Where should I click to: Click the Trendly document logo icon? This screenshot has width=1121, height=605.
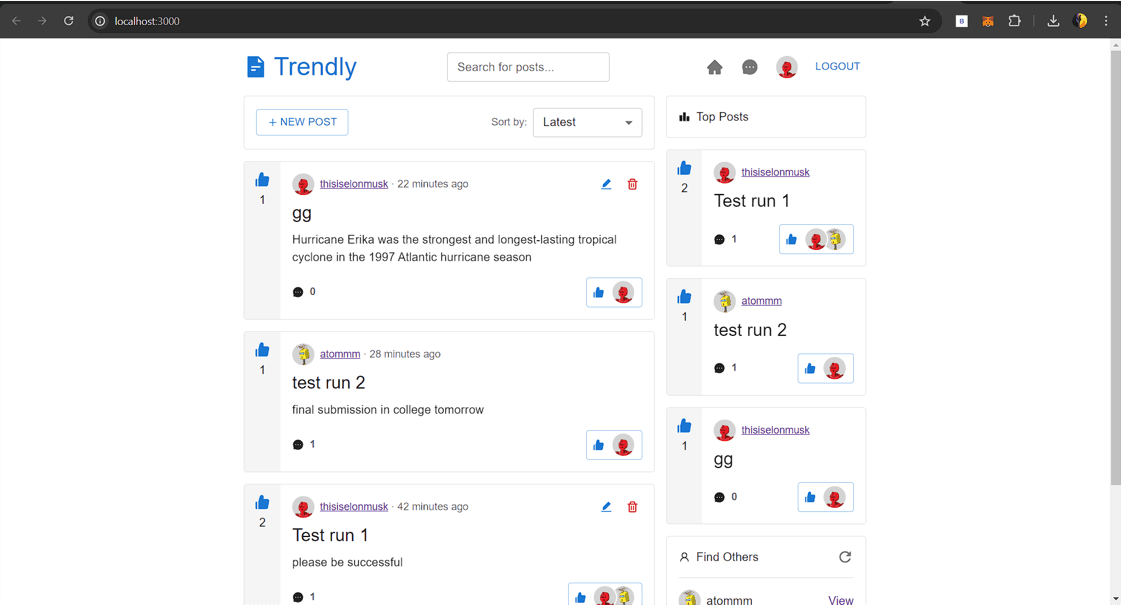click(x=255, y=67)
